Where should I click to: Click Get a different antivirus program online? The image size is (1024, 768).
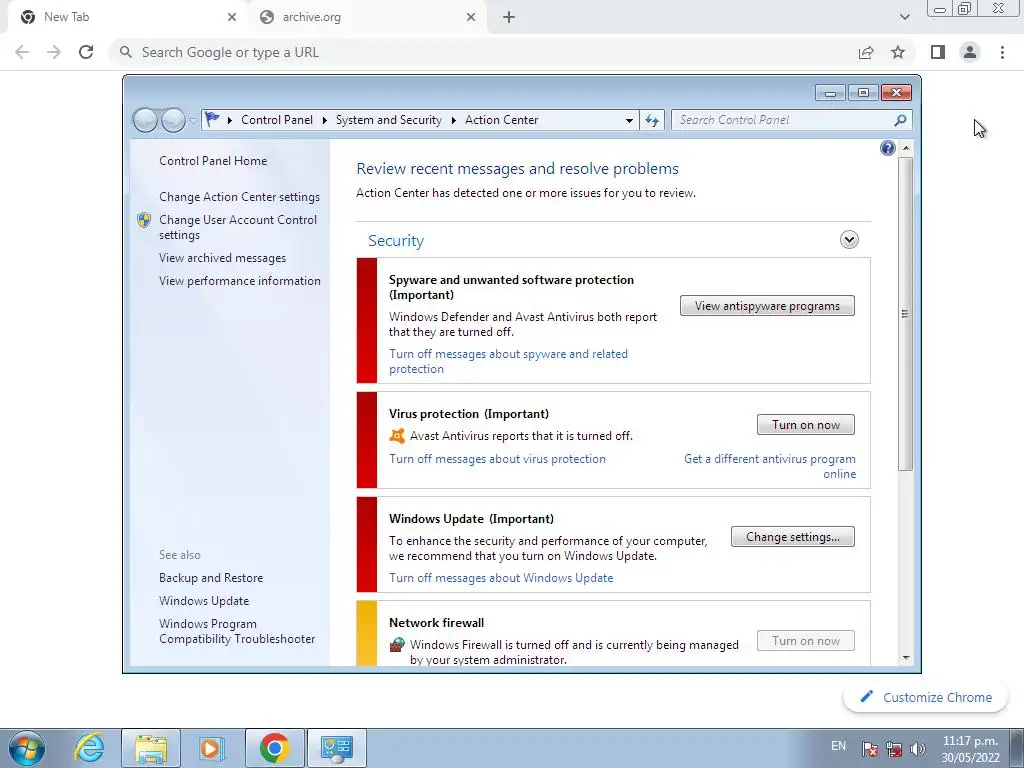pos(770,466)
